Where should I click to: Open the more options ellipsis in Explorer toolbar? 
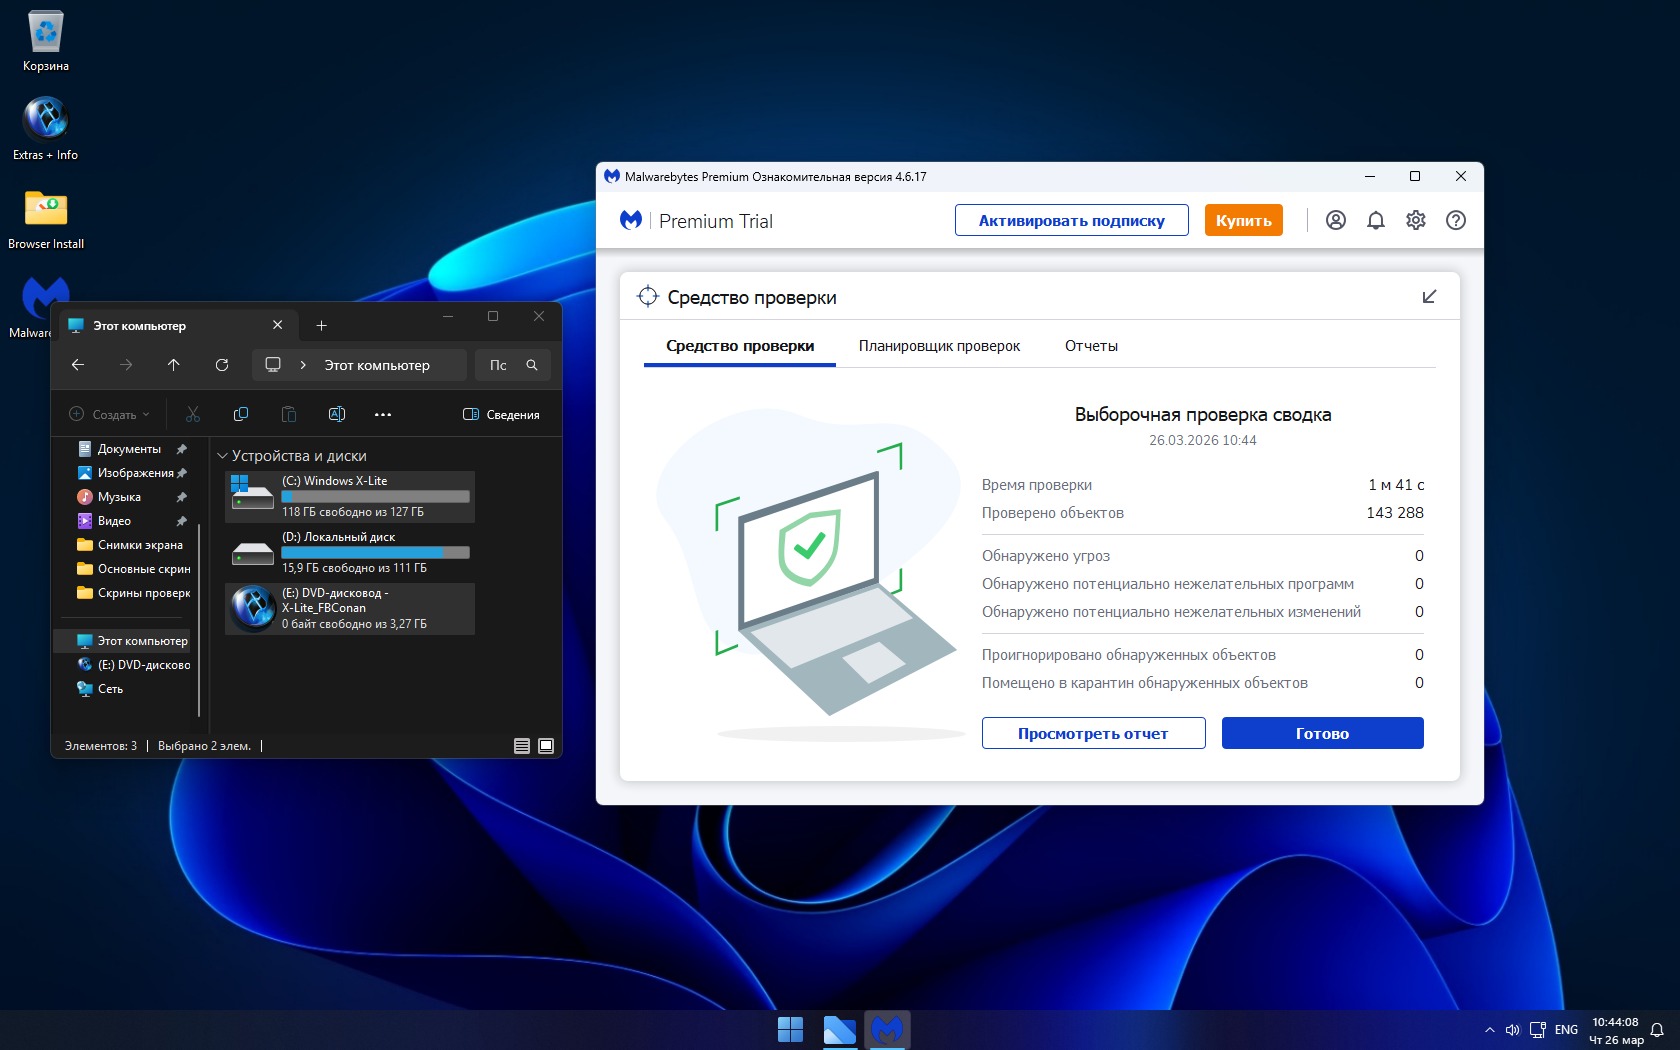tap(383, 414)
